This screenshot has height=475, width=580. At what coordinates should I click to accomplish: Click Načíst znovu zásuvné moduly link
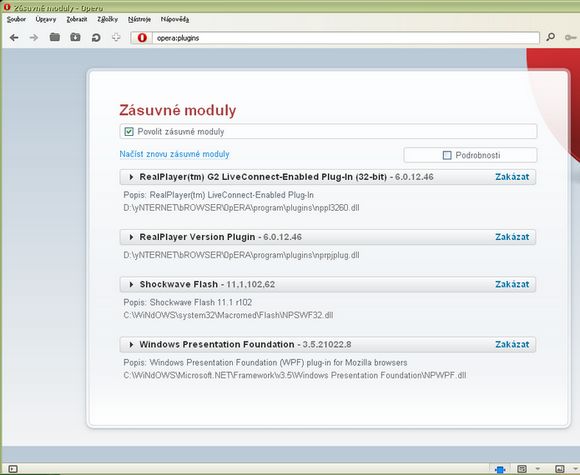click(174, 154)
